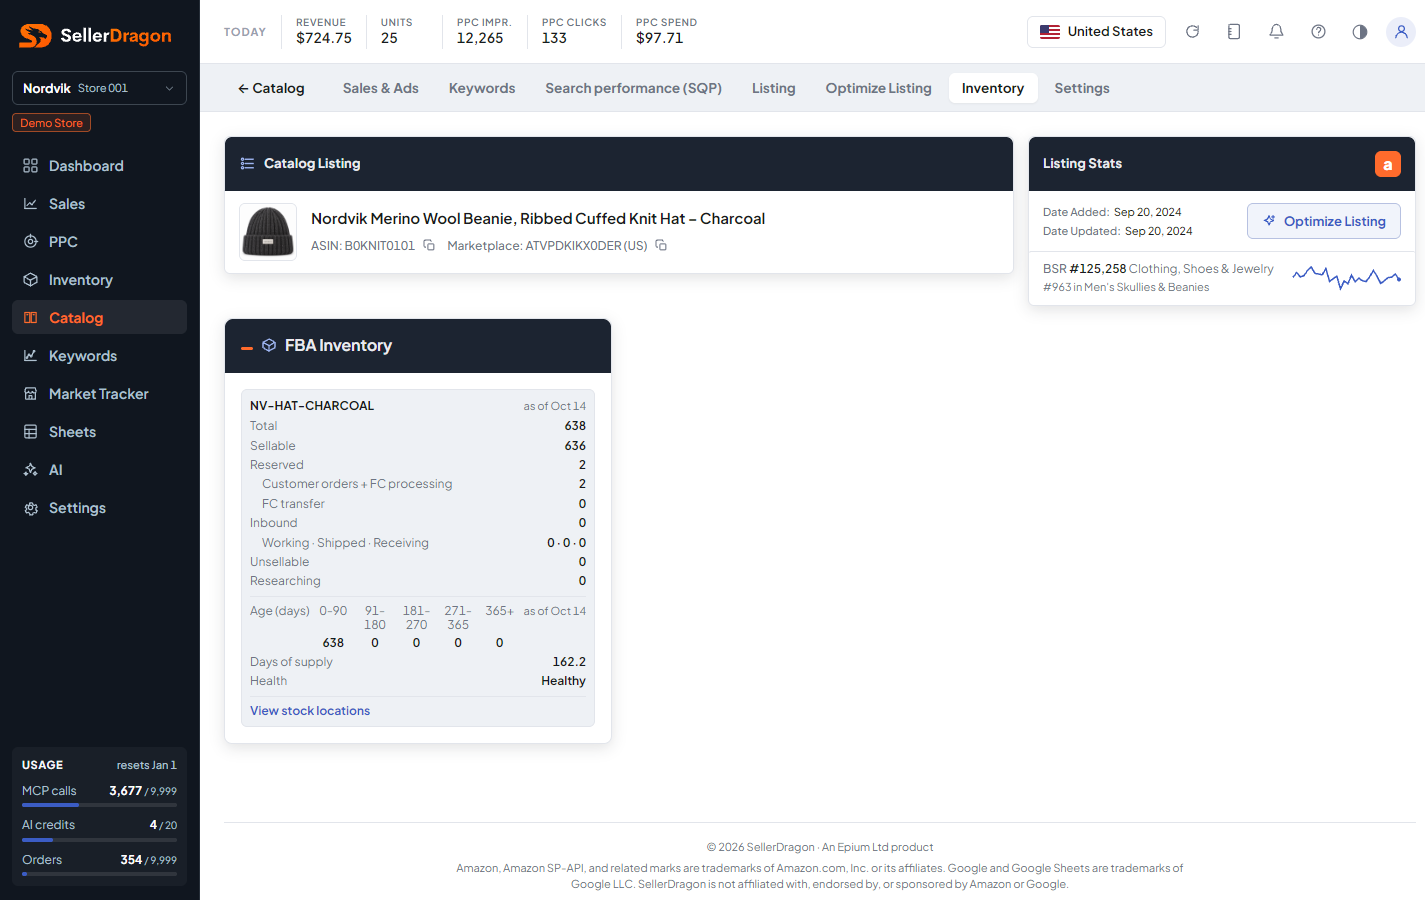
Task: Switch to Optimize Listing tab
Action: [x=879, y=88]
